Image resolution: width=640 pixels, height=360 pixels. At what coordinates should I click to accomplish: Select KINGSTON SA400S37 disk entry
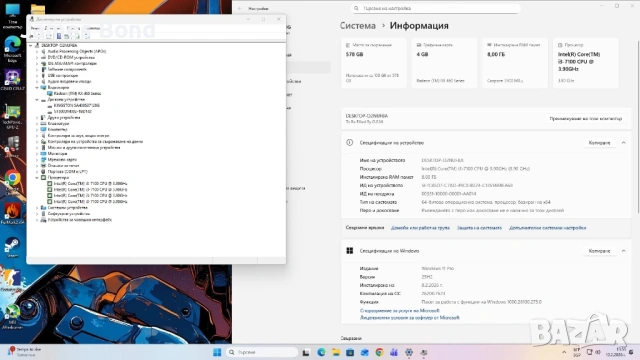point(76,105)
